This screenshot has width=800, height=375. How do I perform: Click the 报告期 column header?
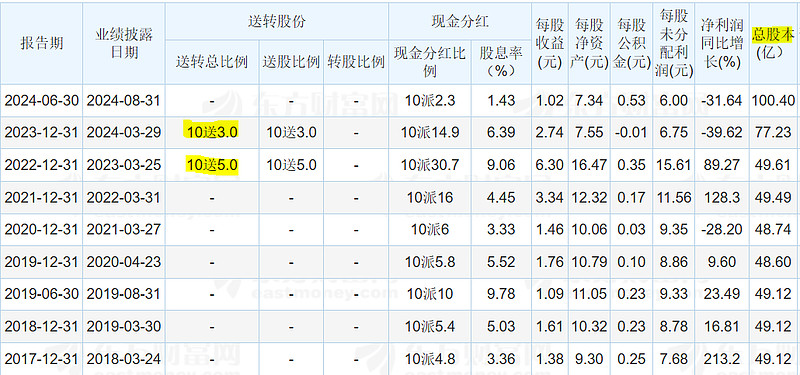point(42,43)
